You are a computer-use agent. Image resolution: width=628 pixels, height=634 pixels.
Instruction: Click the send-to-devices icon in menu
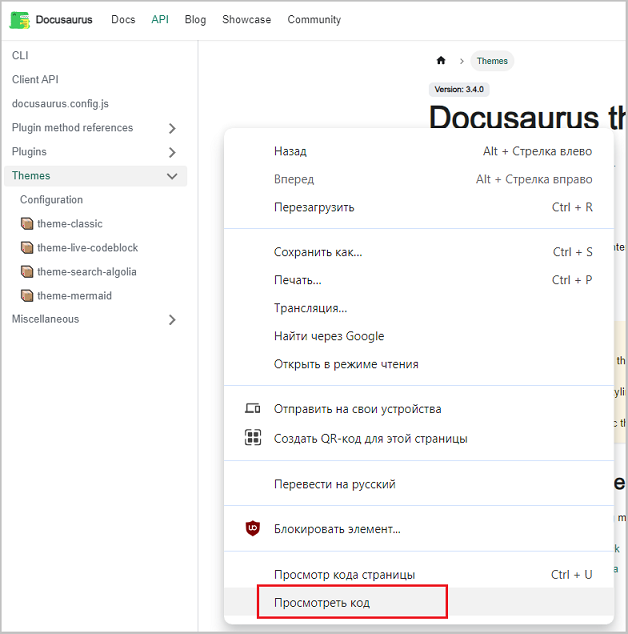point(253,408)
